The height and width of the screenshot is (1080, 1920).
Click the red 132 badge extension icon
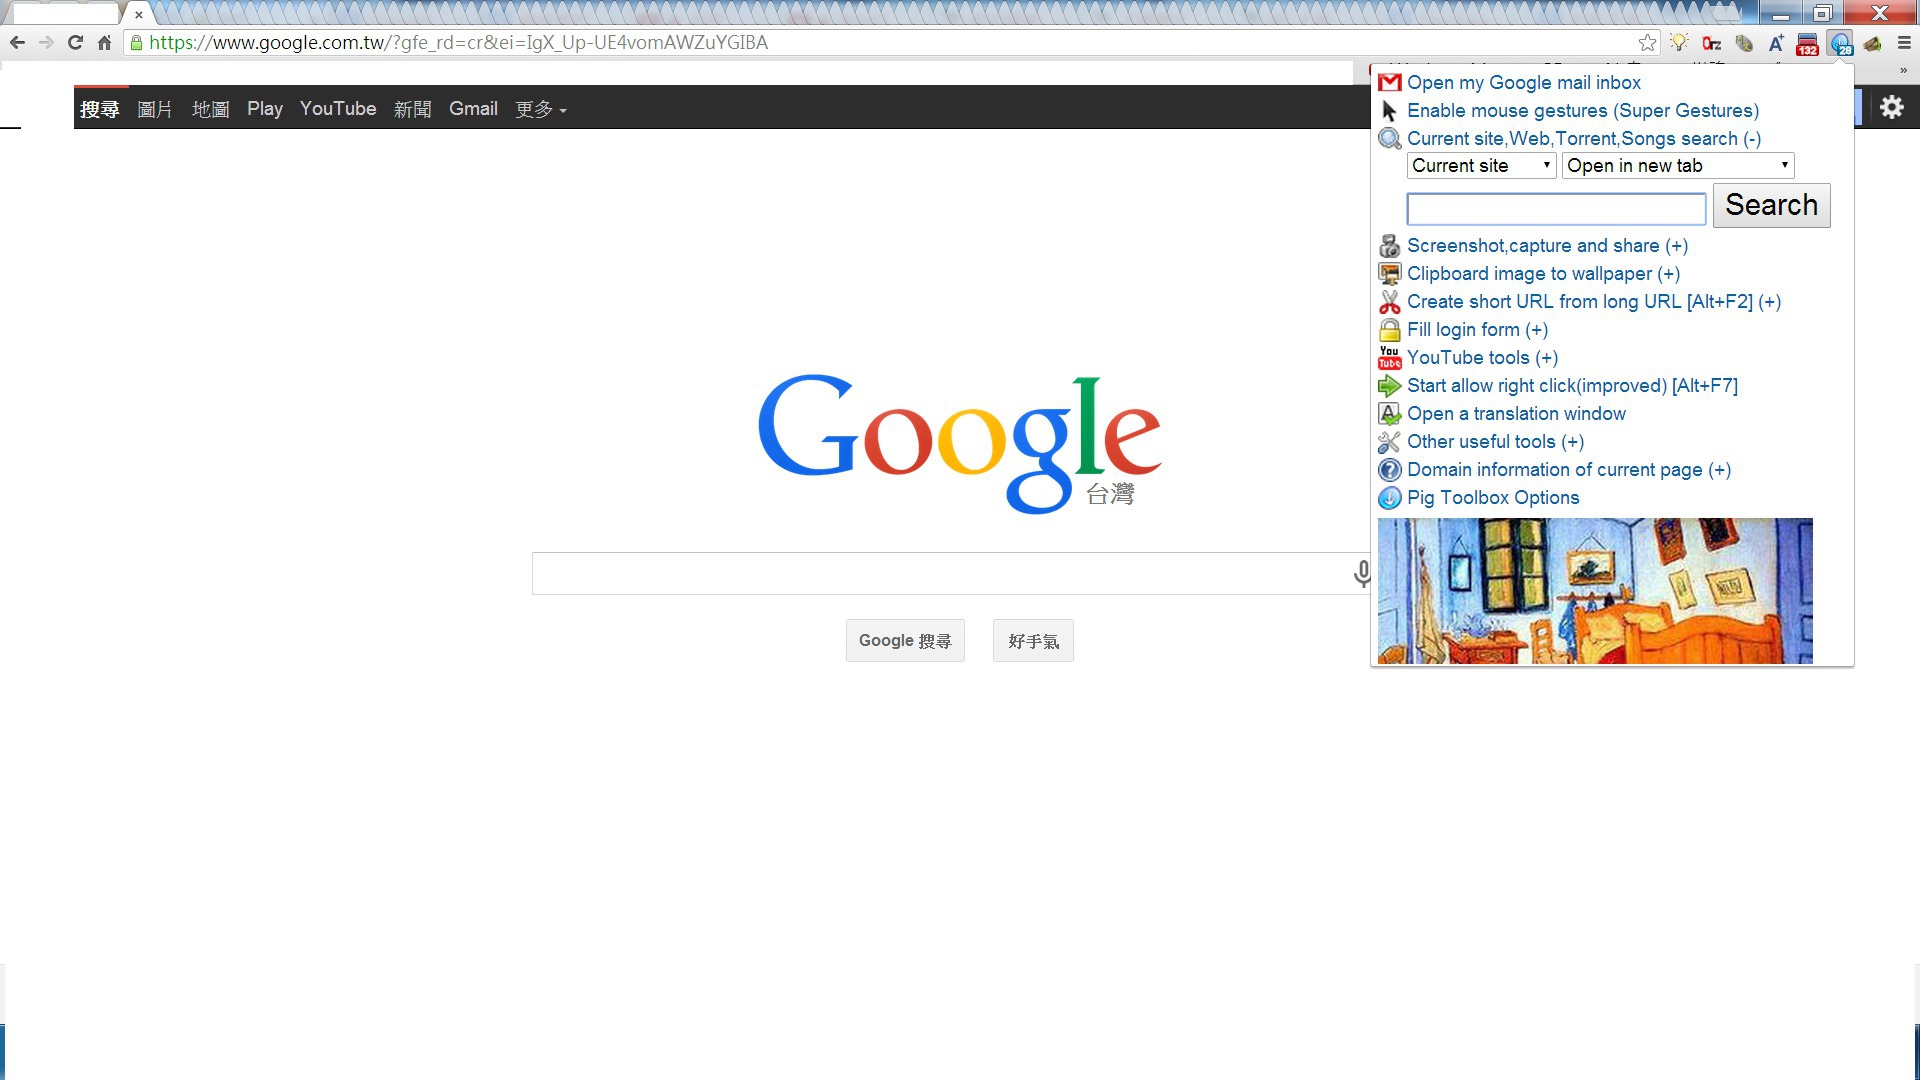[1807, 44]
